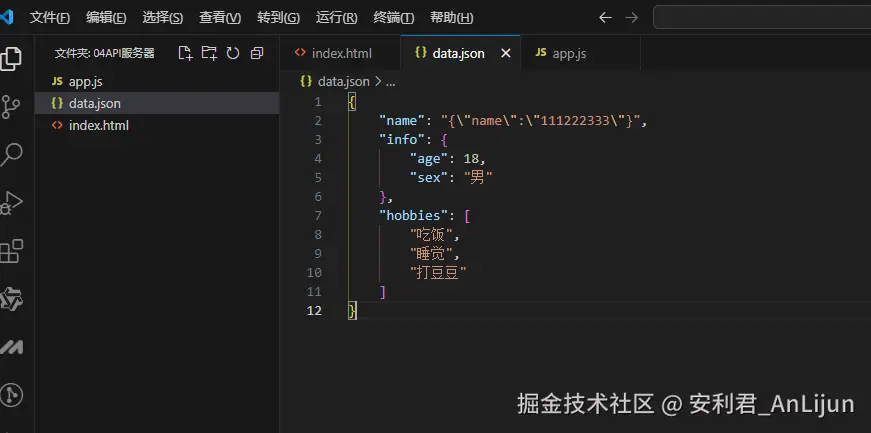Click the 文件夹: 04API服务器 header
The image size is (871, 433).
coord(104,53)
